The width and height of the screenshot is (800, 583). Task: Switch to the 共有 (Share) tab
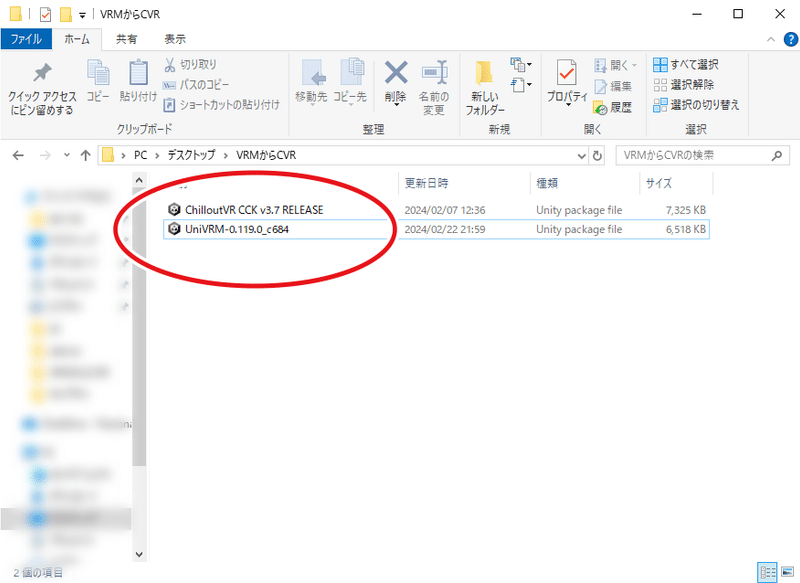point(126,39)
